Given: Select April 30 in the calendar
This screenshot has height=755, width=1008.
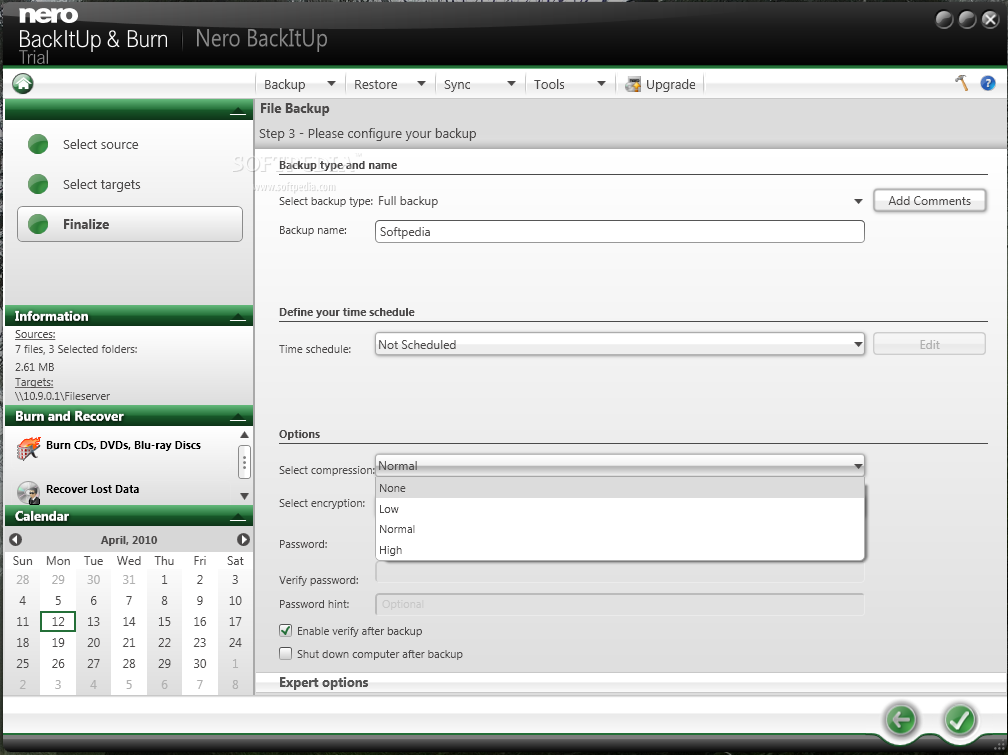Looking at the screenshot, I should coord(199,664).
